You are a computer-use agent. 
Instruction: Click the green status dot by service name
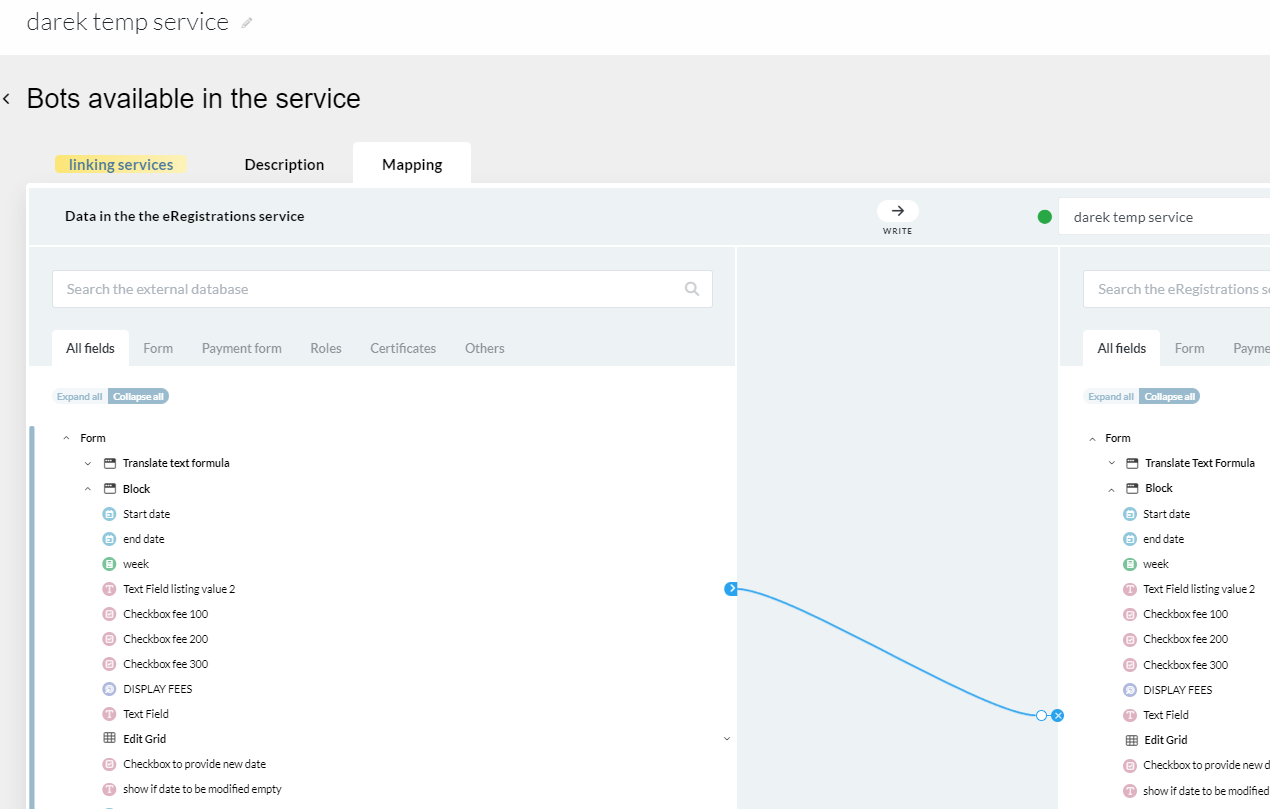click(1045, 217)
